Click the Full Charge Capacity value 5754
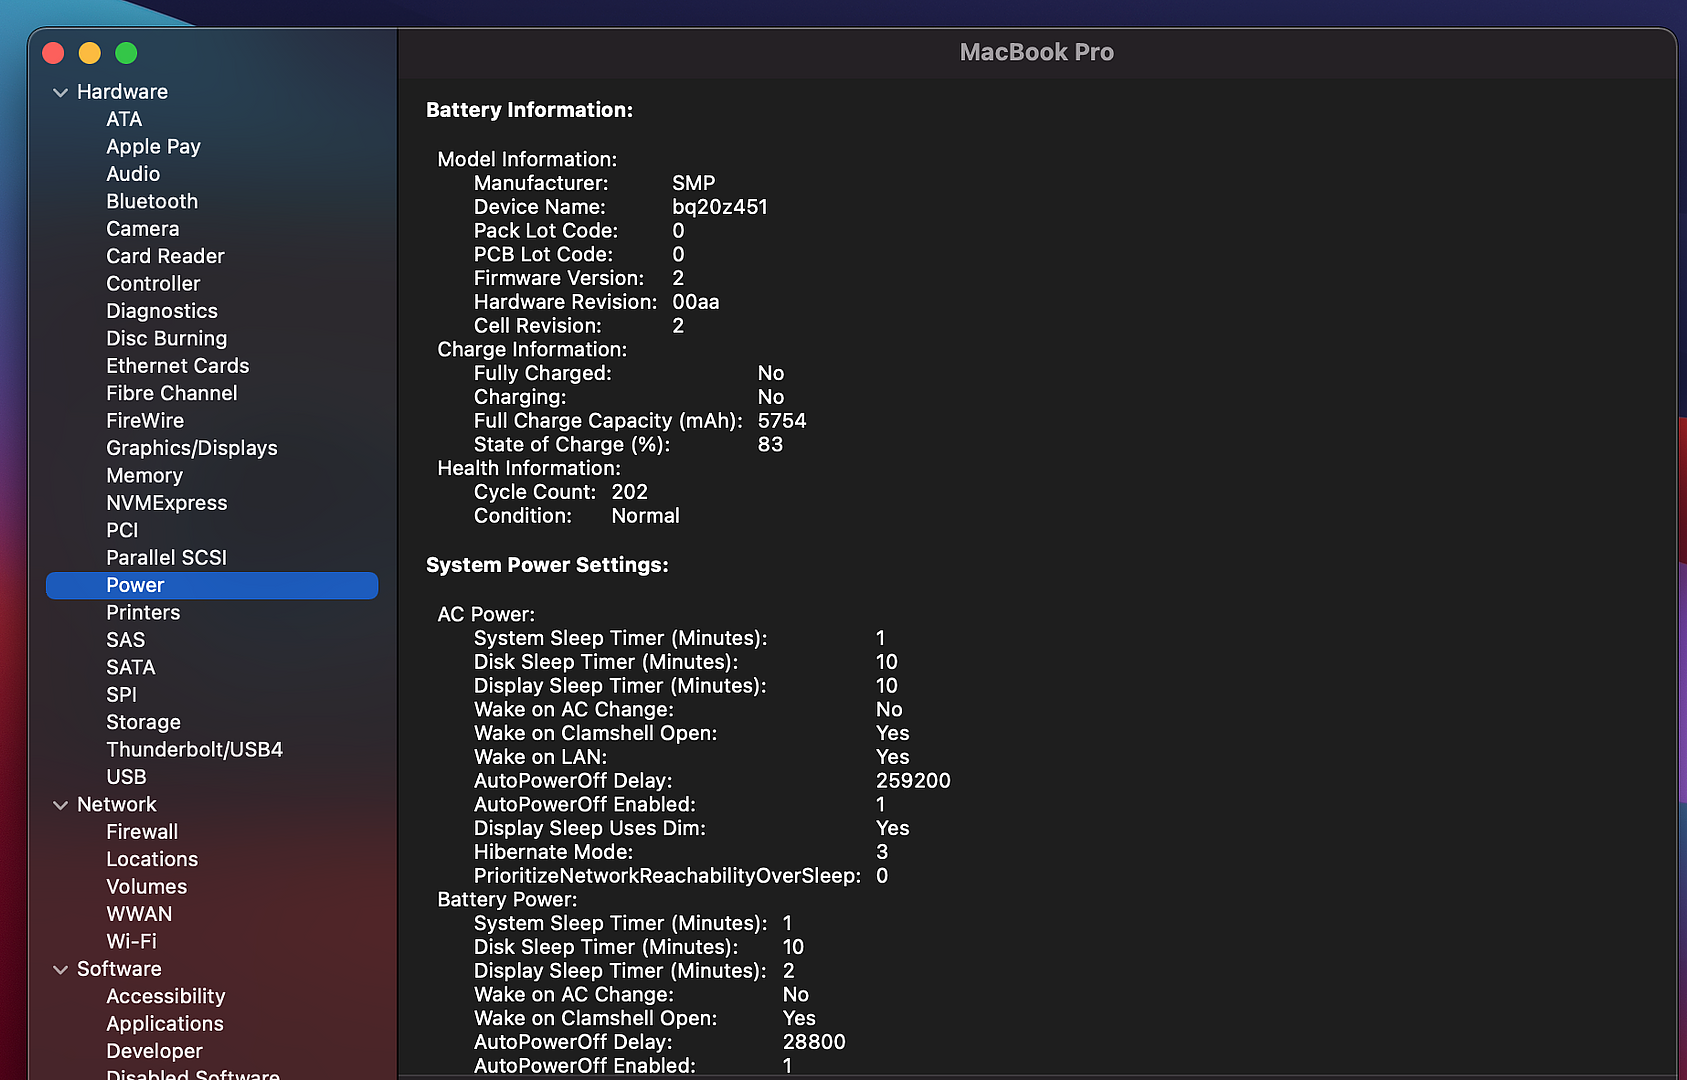The width and height of the screenshot is (1687, 1080). point(782,421)
